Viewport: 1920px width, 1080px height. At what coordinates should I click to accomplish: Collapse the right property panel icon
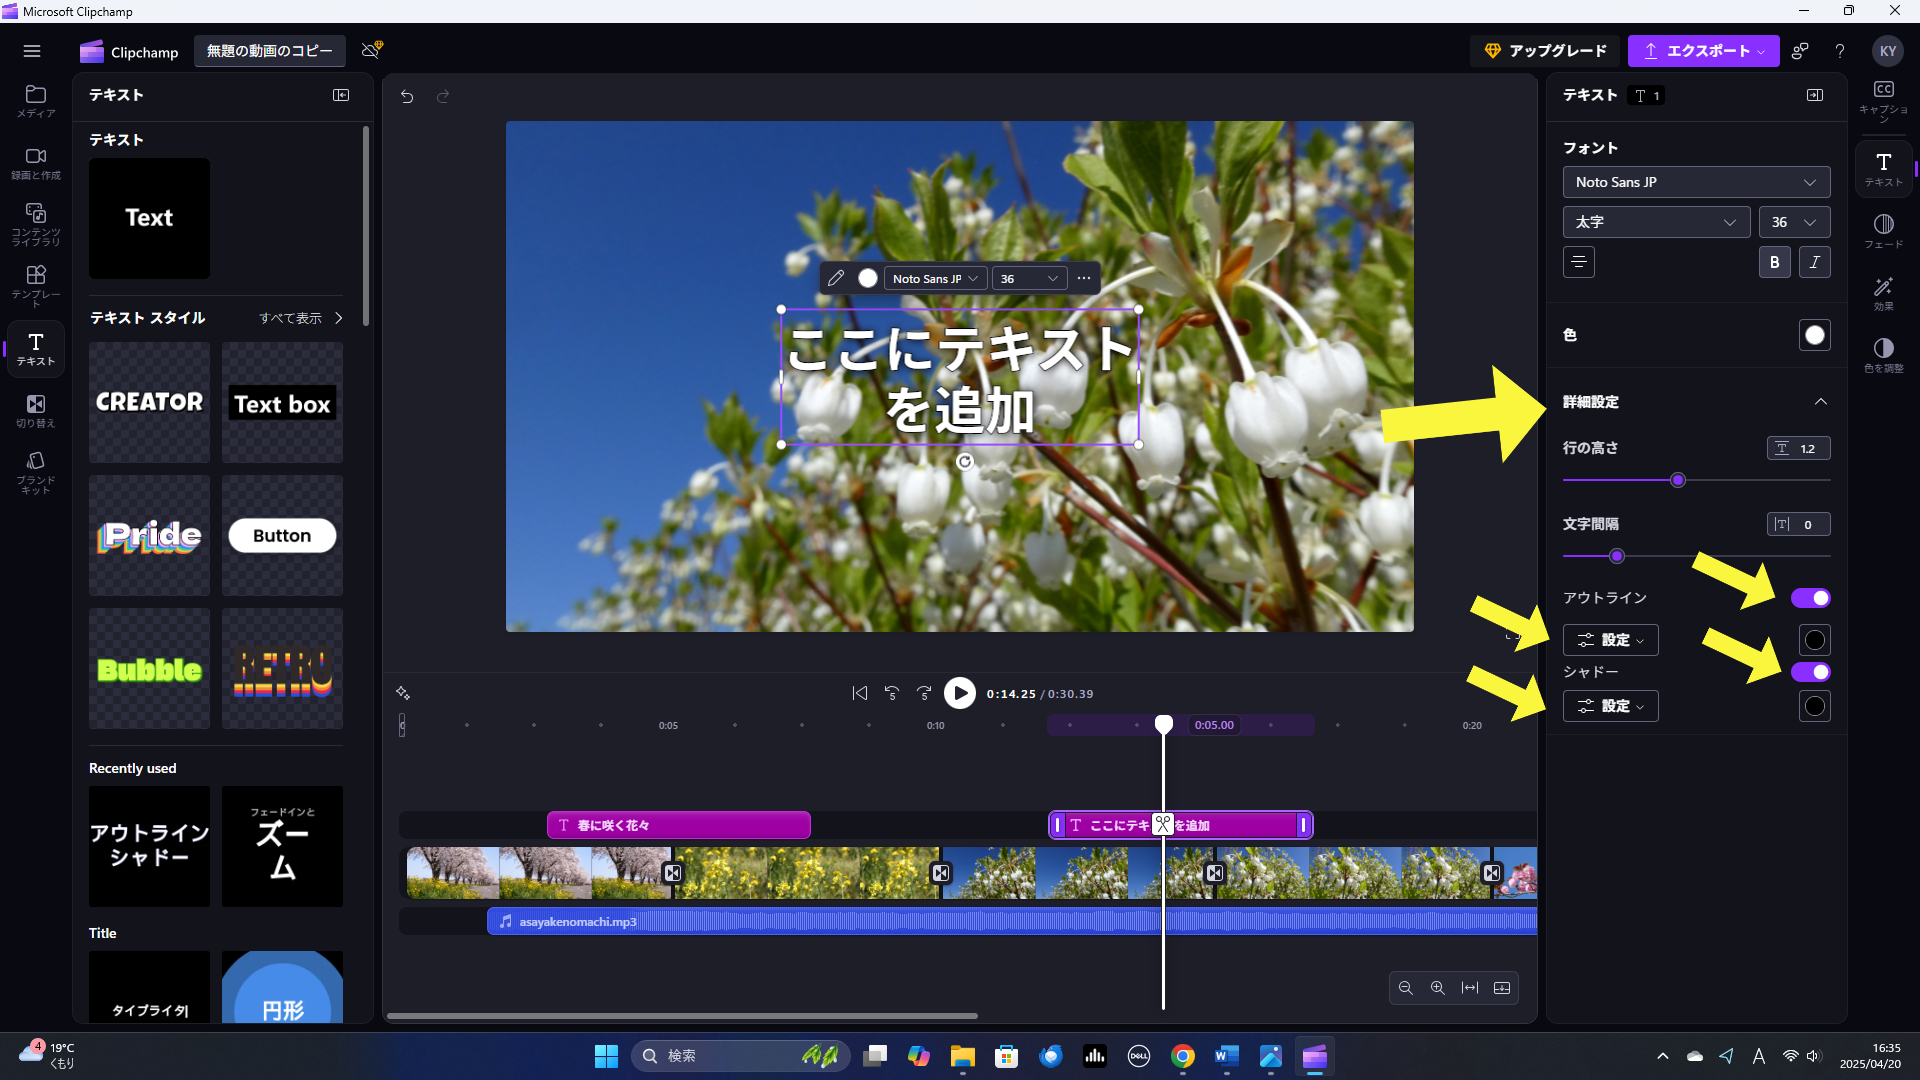click(1815, 95)
